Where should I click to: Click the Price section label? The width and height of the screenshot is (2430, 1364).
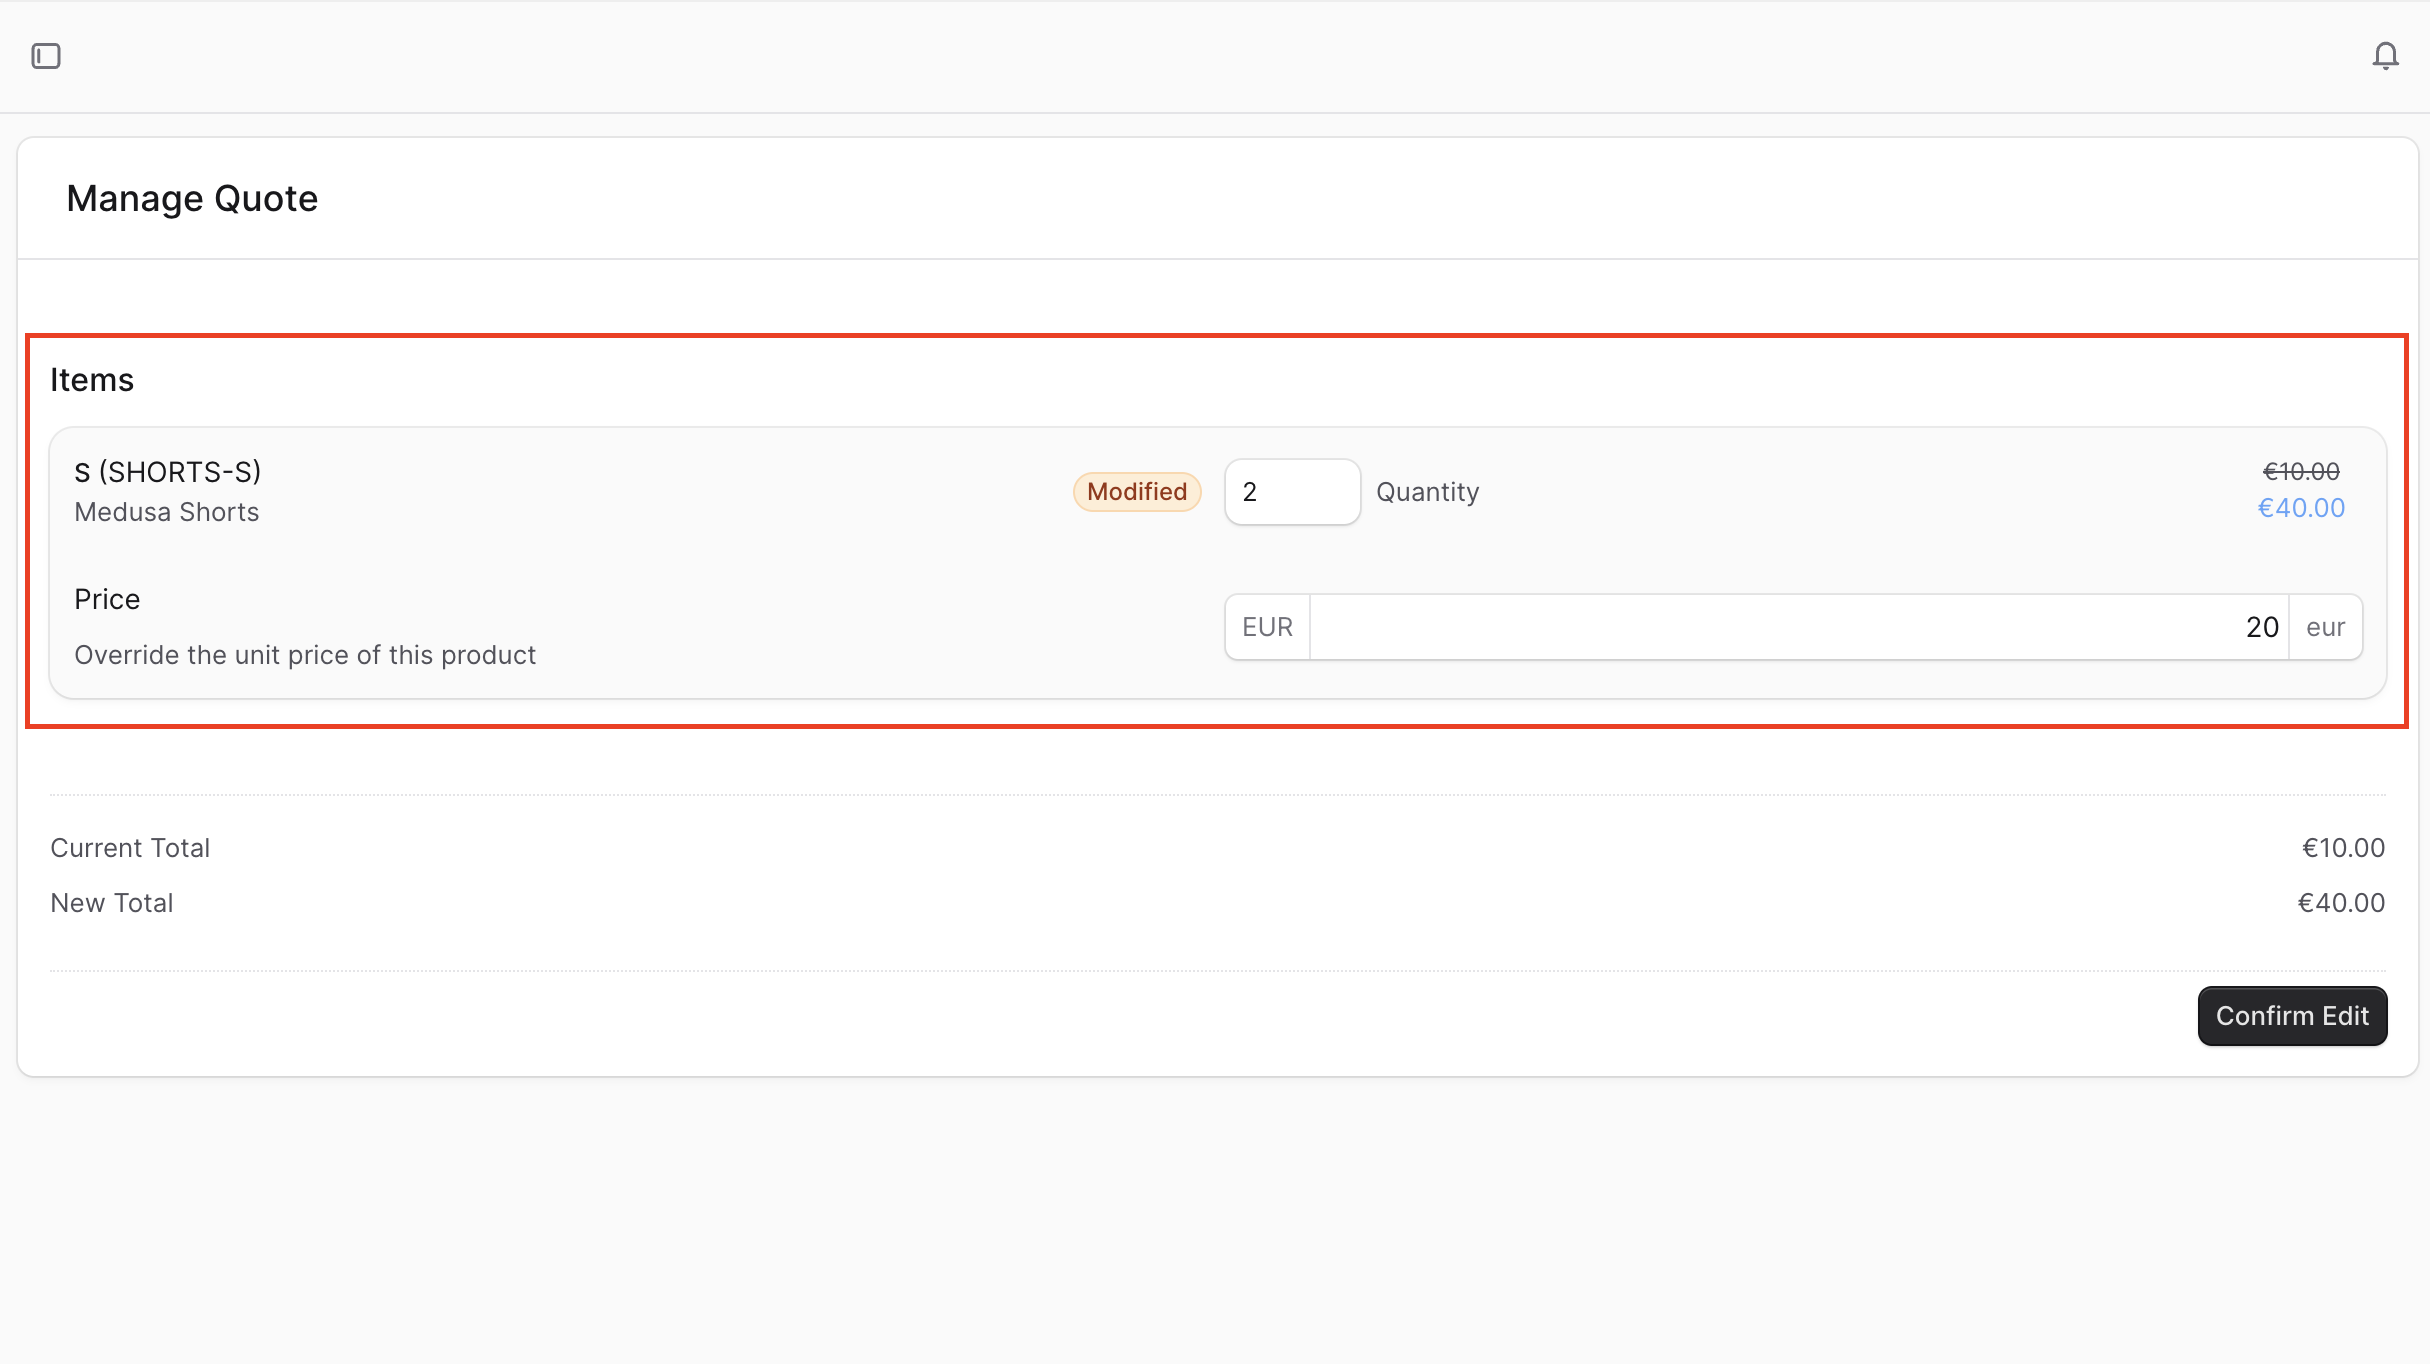click(106, 598)
